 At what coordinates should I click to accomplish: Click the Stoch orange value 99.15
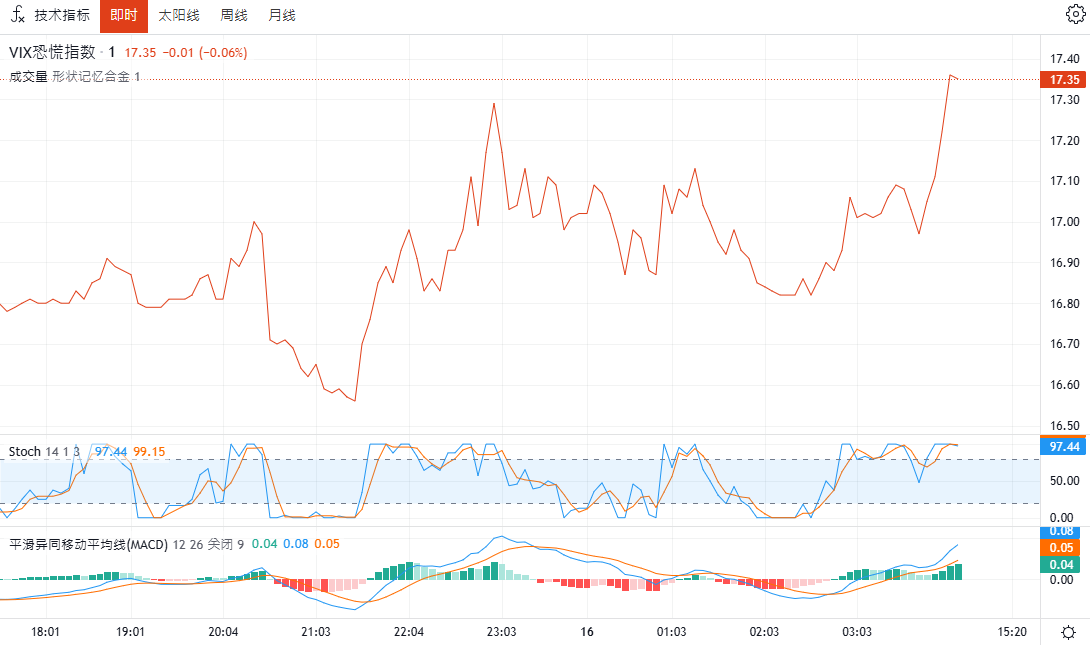[149, 451]
